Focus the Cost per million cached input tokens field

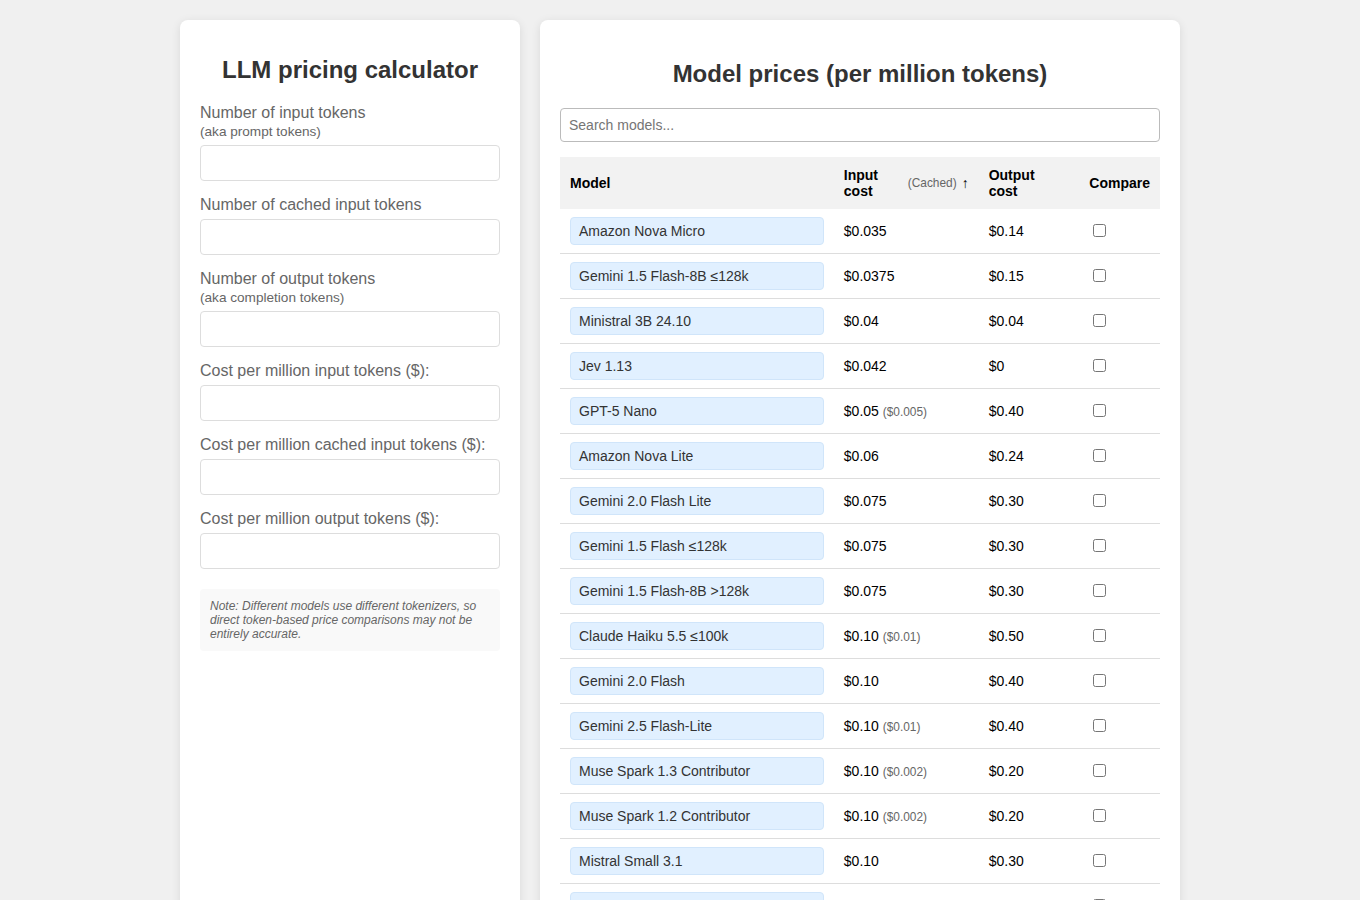[x=350, y=477]
